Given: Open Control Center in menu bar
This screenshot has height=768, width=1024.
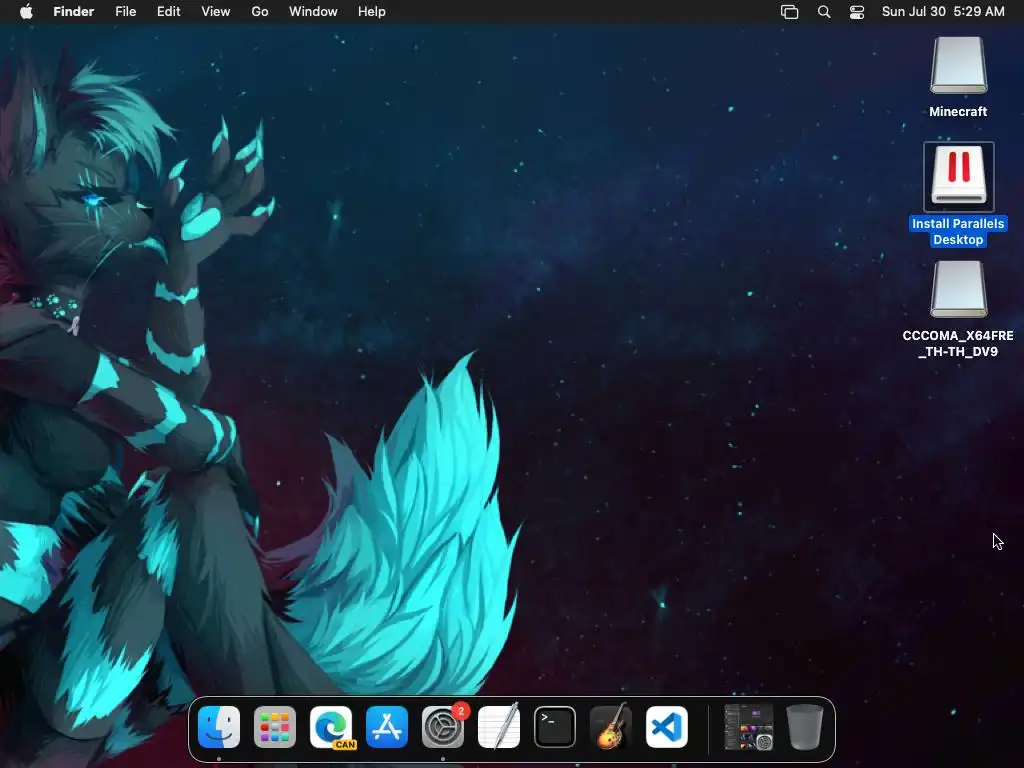Looking at the screenshot, I should (x=857, y=12).
